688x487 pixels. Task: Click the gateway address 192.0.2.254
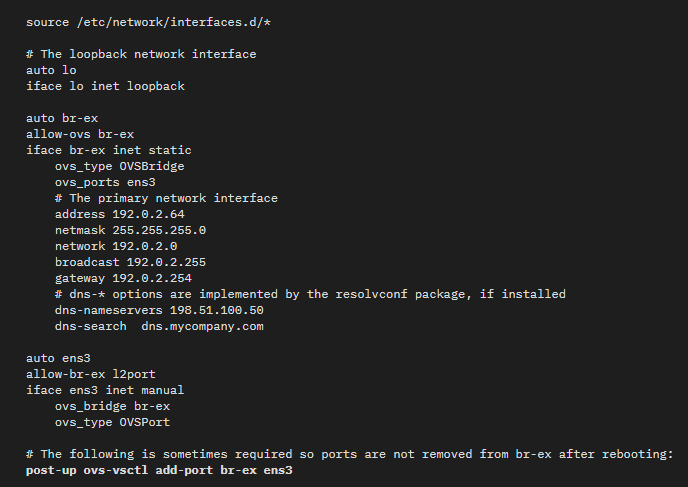[x=153, y=278]
